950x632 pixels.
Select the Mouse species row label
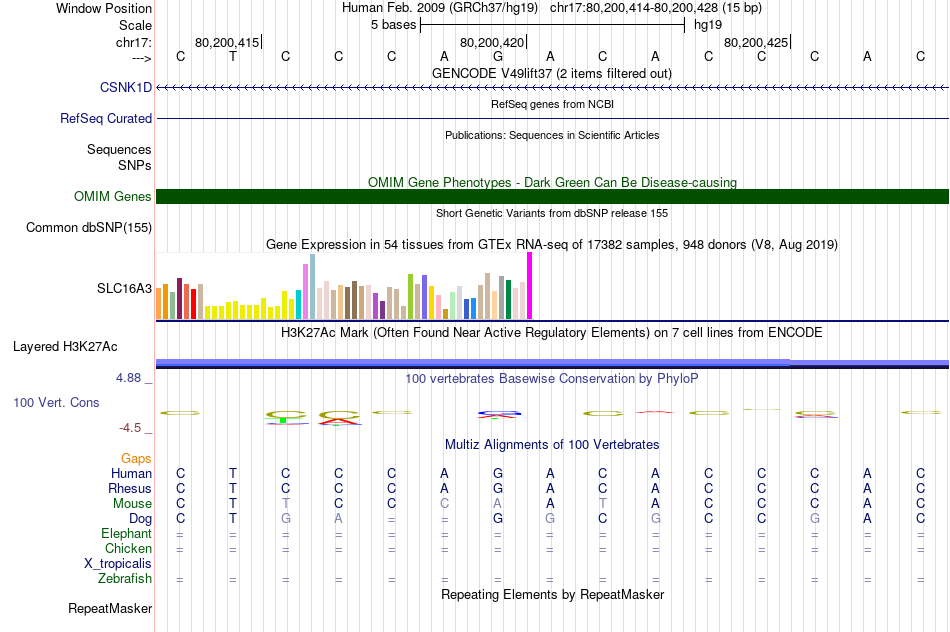click(132, 504)
